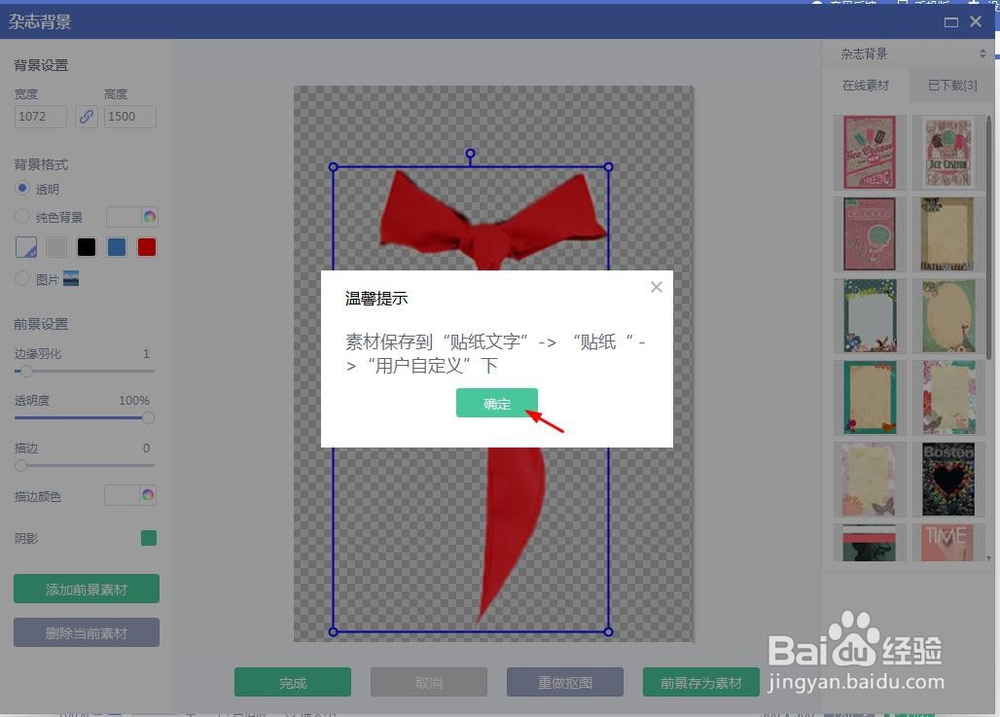Select the 图片 background radio button

click(x=22, y=278)
